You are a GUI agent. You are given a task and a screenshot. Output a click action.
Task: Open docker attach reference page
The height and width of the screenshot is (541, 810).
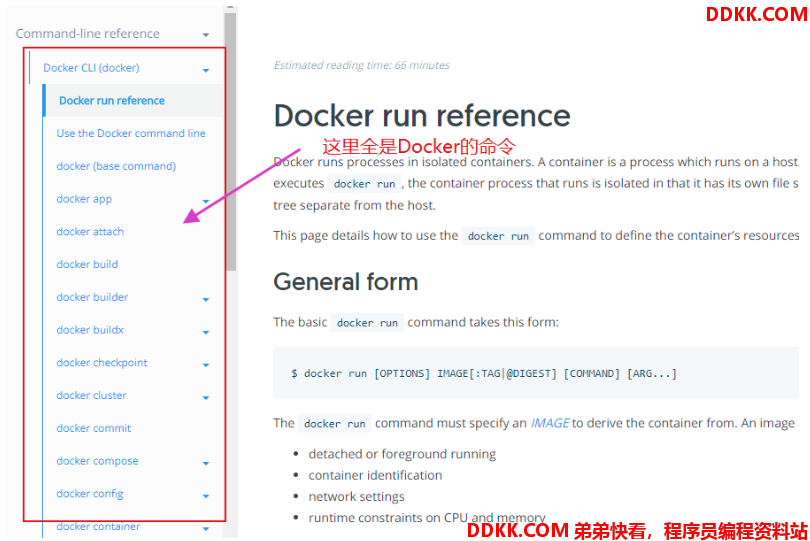90,231
